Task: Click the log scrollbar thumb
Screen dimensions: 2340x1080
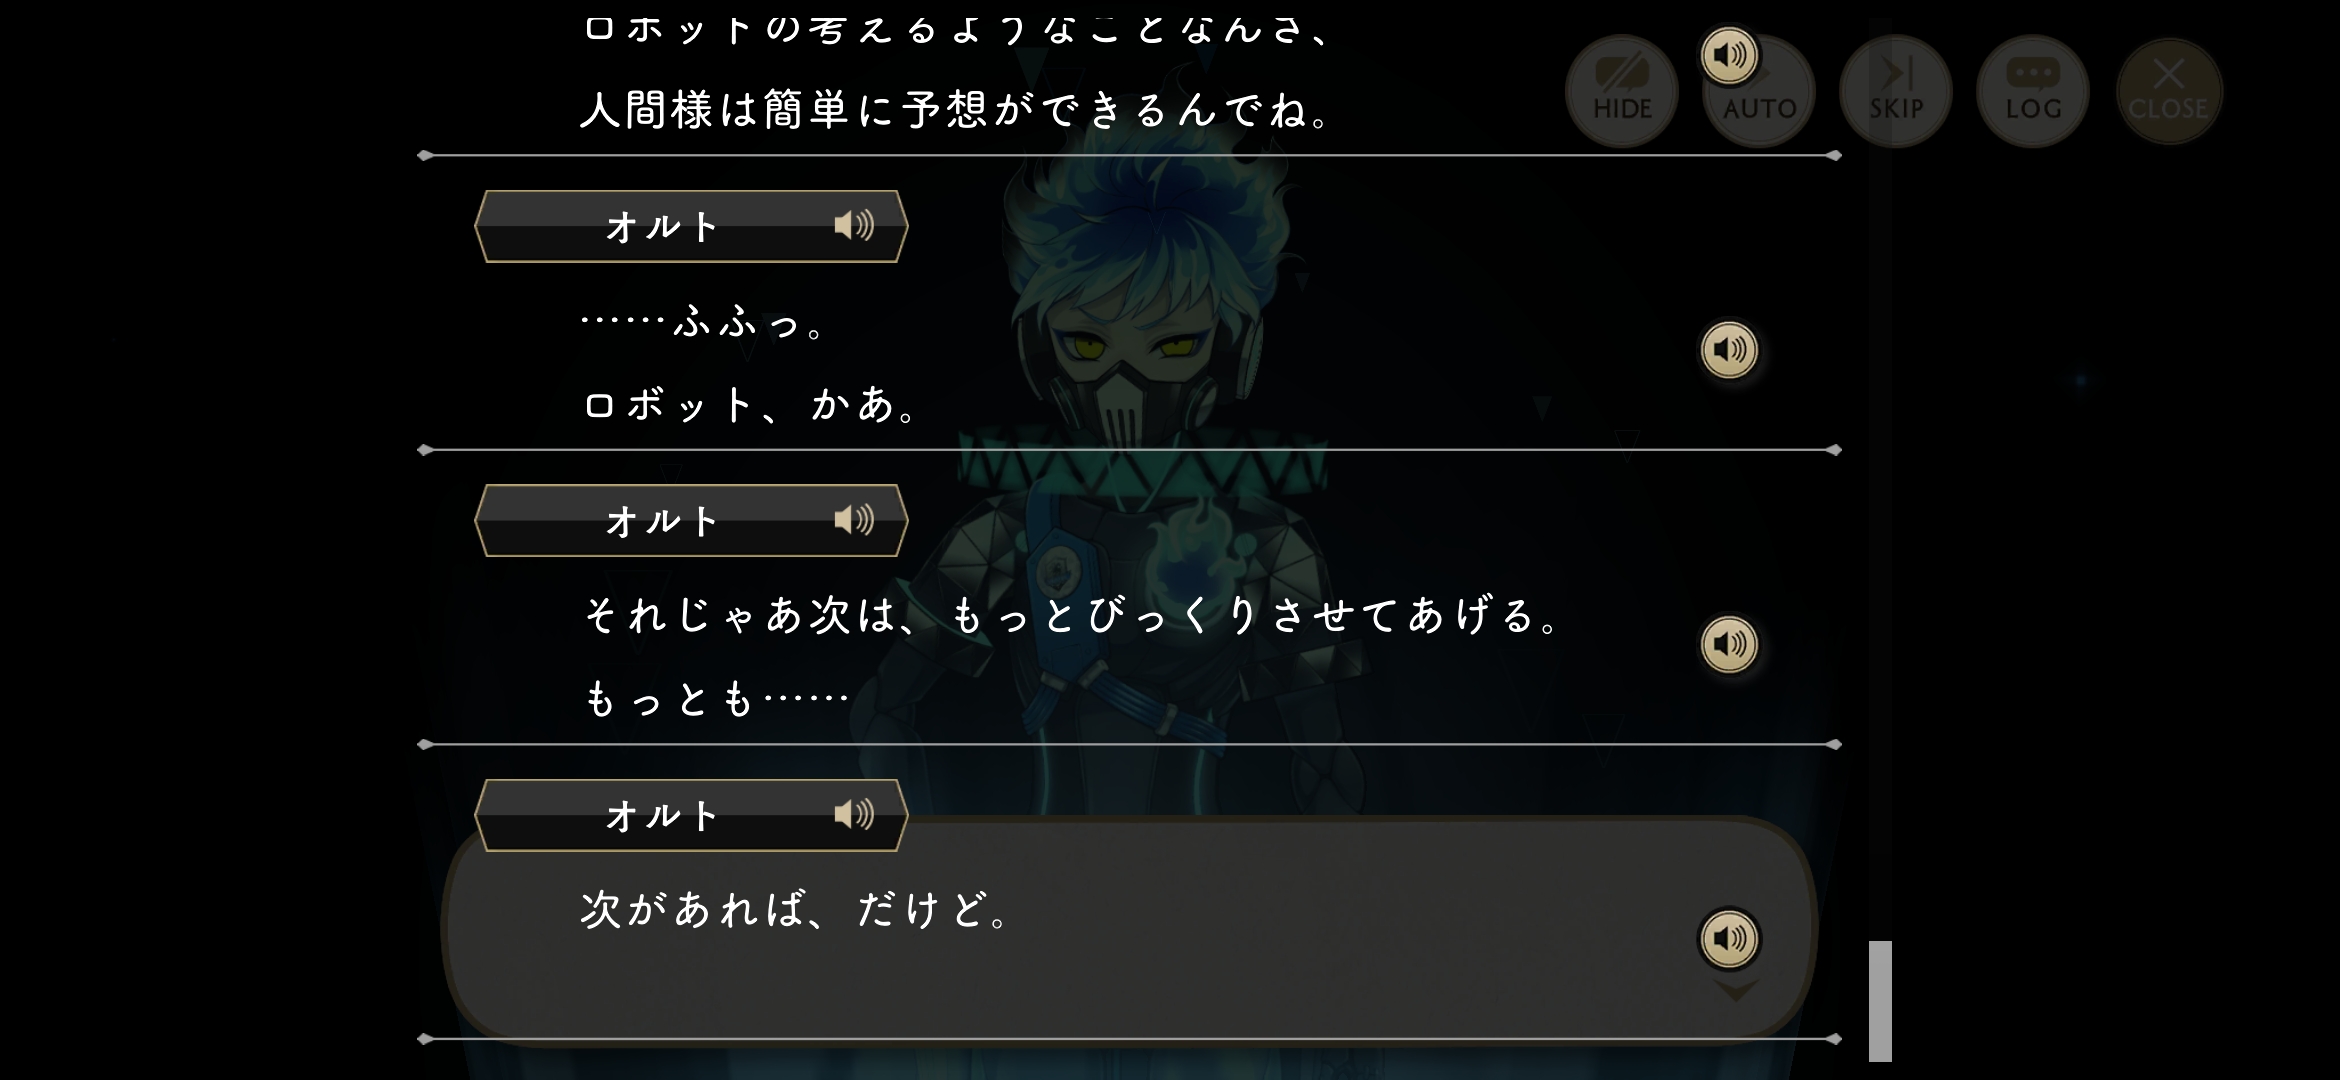Action: click(x=1880, y=1001)
